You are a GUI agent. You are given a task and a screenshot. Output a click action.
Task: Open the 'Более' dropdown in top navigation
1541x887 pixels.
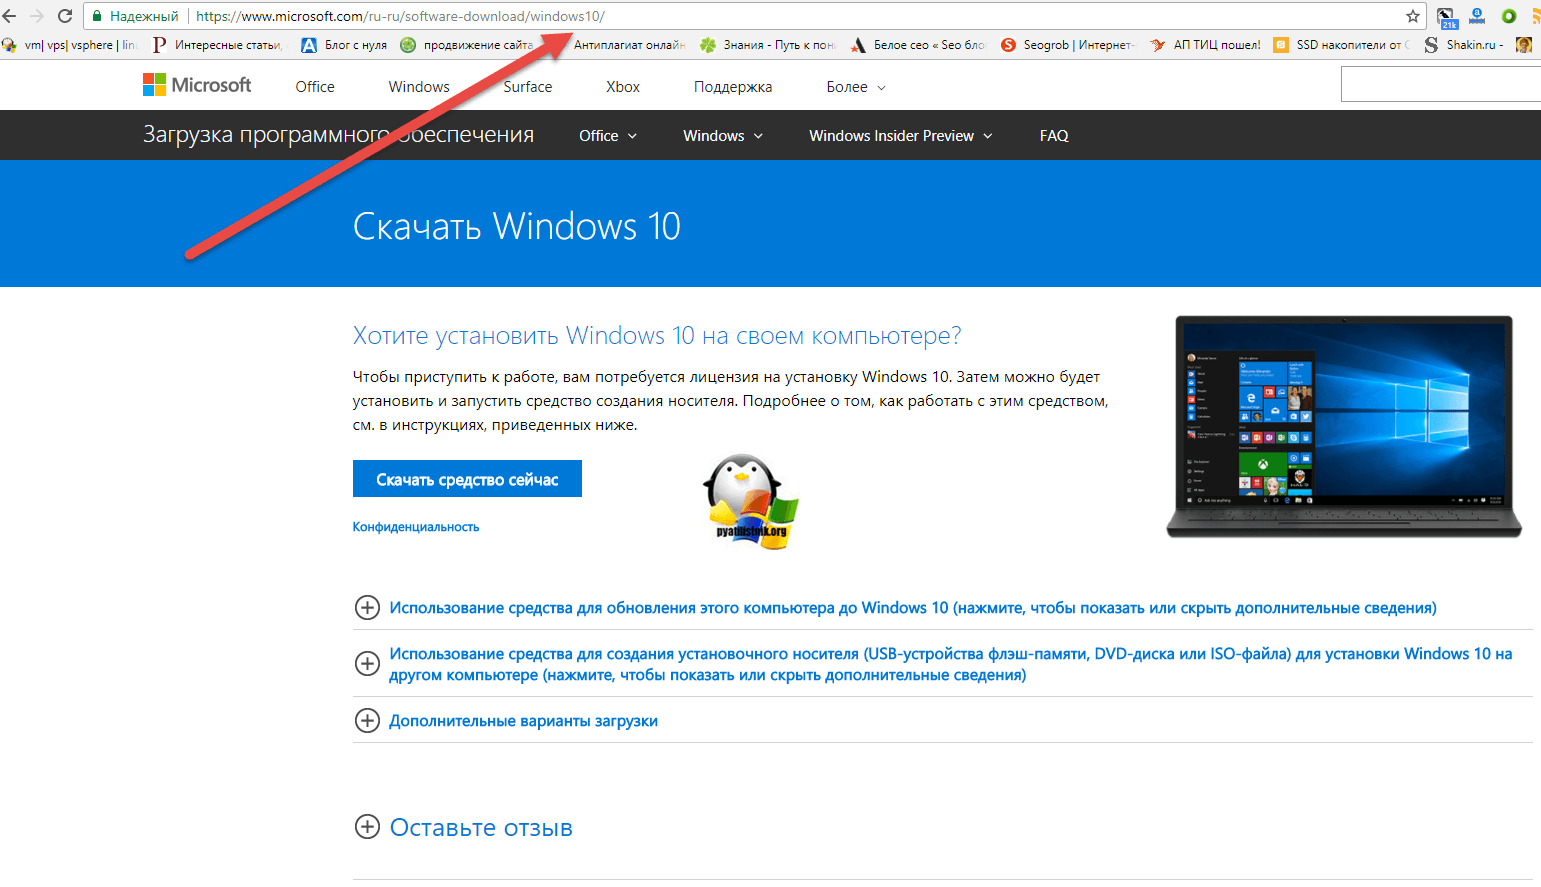[855, 87]
